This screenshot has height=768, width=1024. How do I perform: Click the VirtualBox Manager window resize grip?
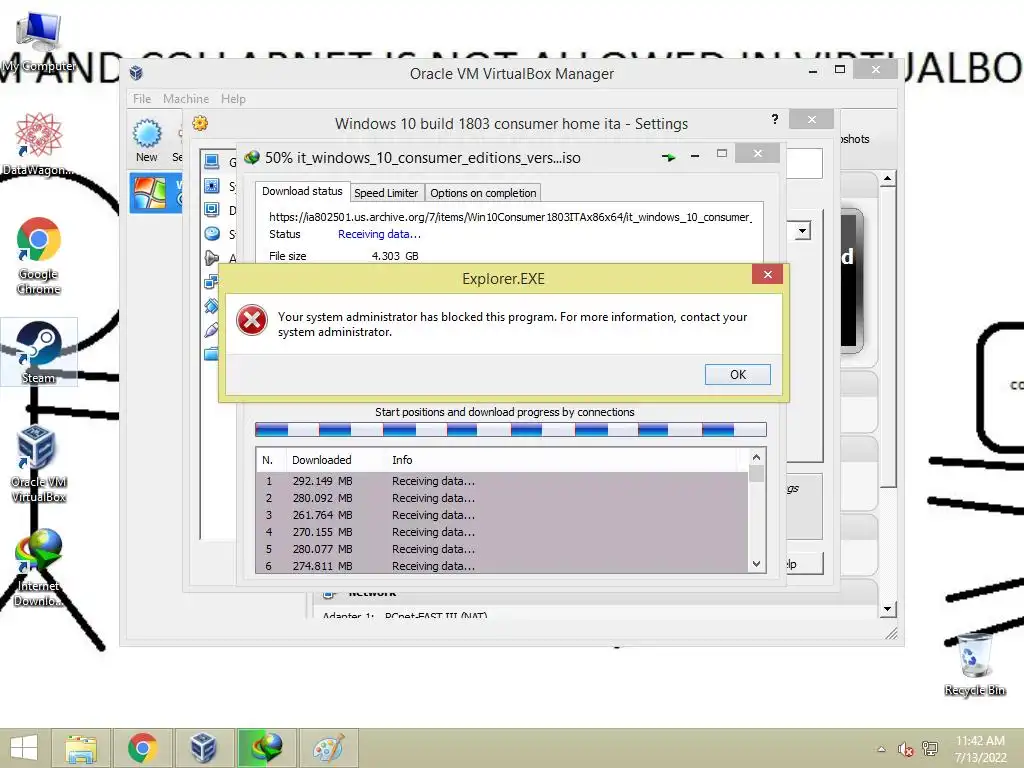click(x=891, y=633)
